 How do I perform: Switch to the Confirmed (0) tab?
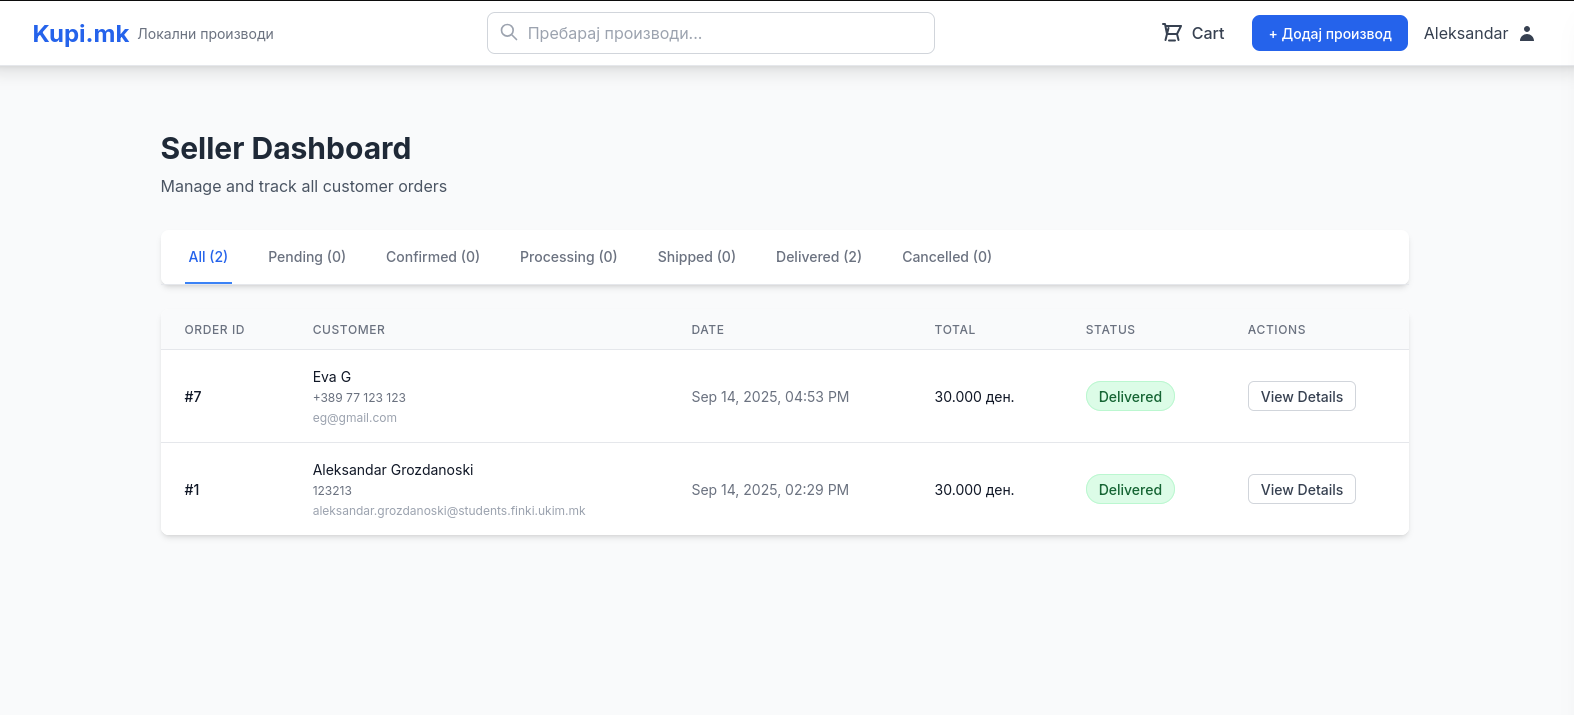pyautogui.click(x=433, y=257)
